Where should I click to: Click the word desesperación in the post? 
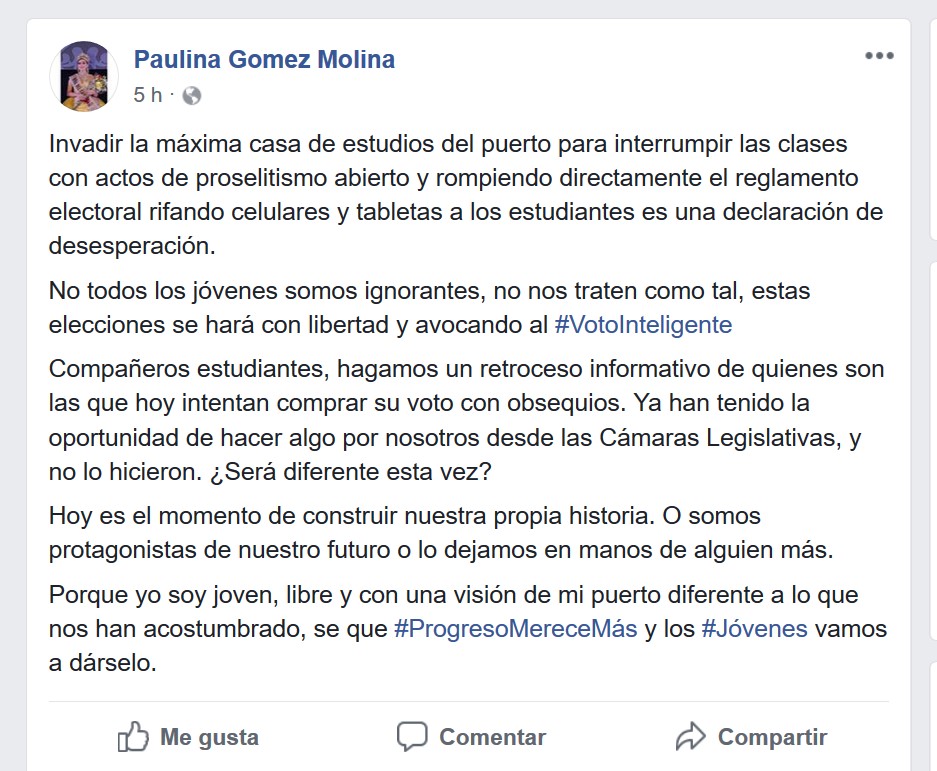131,246
